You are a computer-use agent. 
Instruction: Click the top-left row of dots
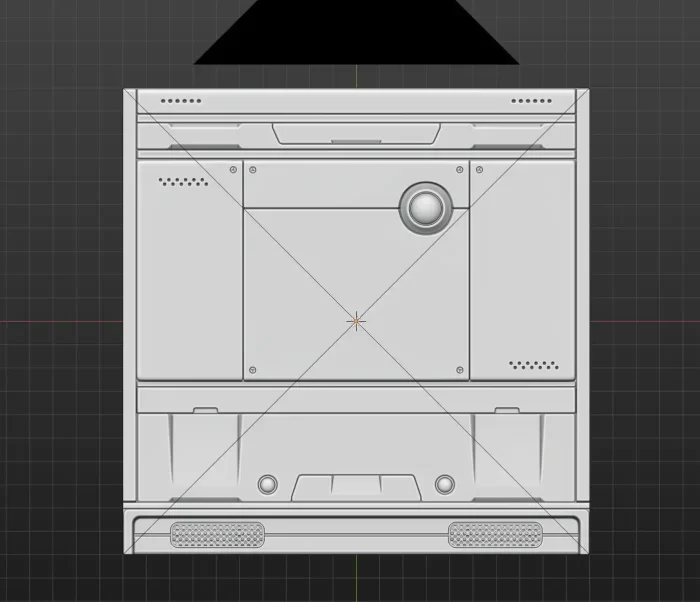click(182, 101)
